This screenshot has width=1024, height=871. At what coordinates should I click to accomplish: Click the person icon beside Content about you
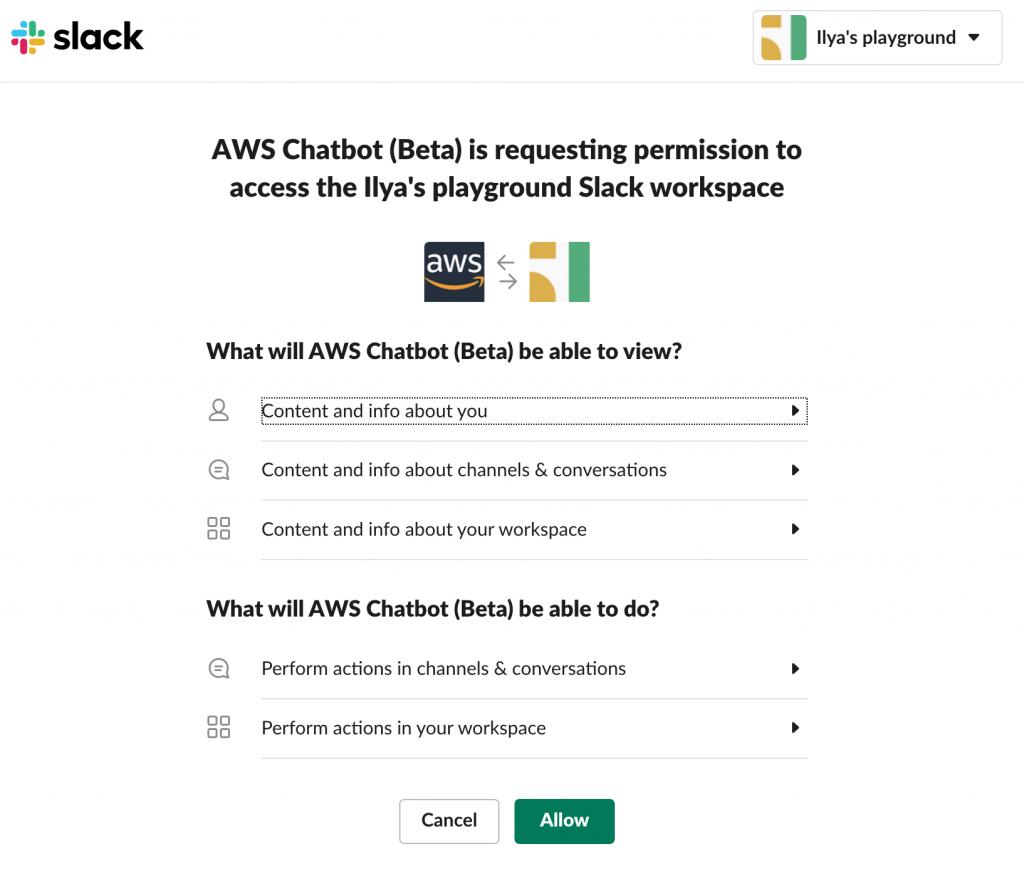pos(219,410)
